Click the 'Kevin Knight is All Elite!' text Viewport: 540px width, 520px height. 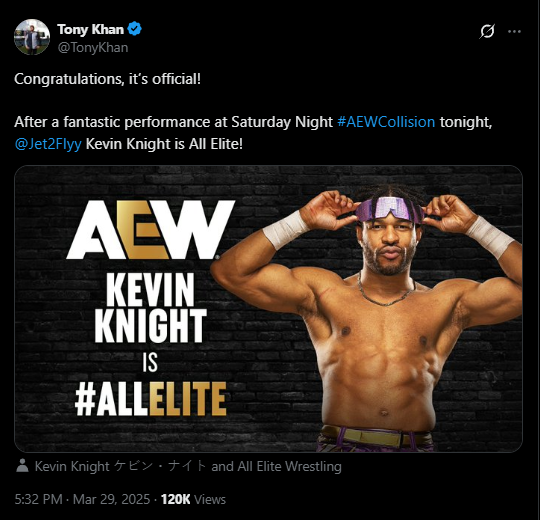164,144
